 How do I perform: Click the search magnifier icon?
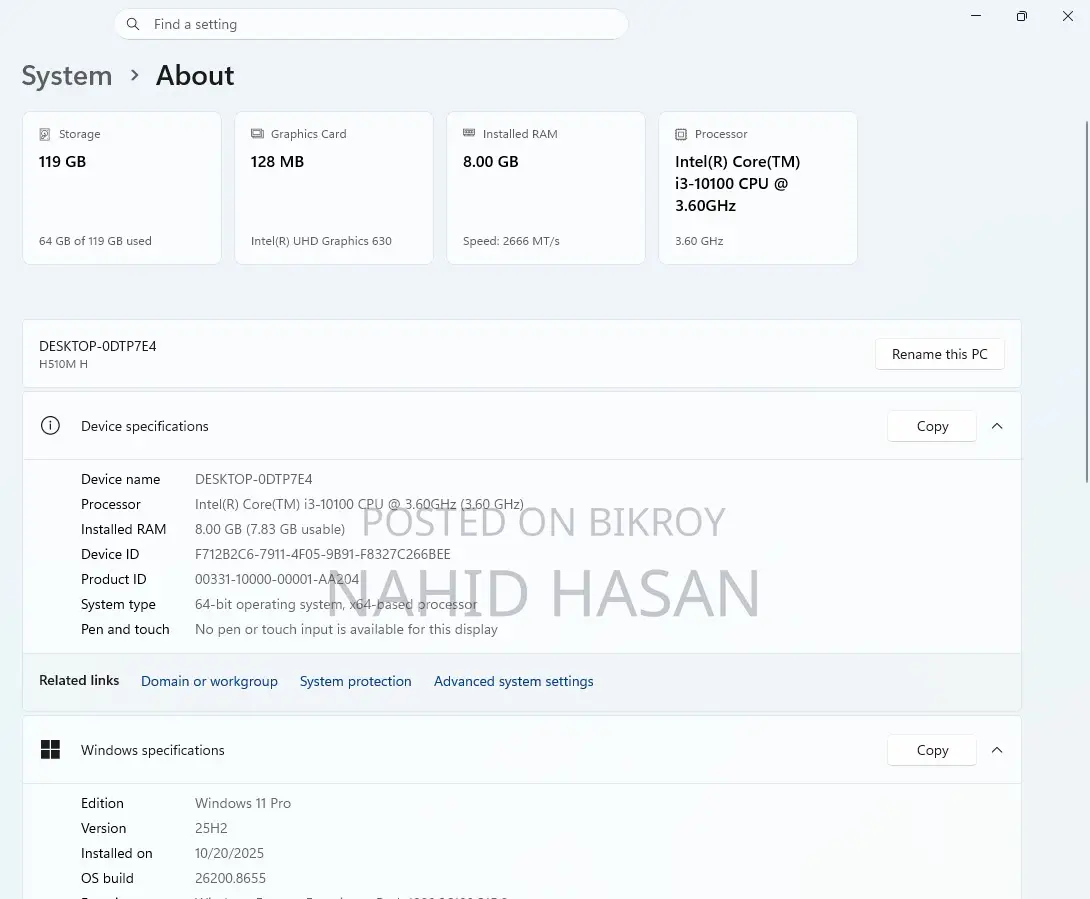133,24
